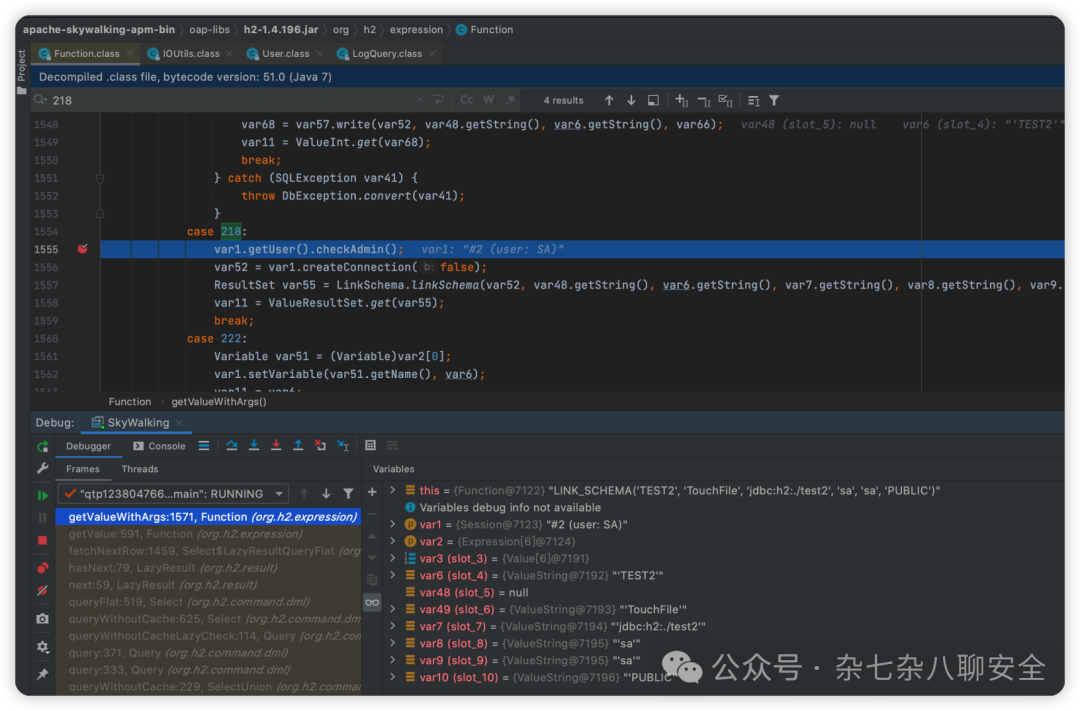Add a new watch with the plus icon
This screenshot has height=711, width=1080.
coord(372,492)
